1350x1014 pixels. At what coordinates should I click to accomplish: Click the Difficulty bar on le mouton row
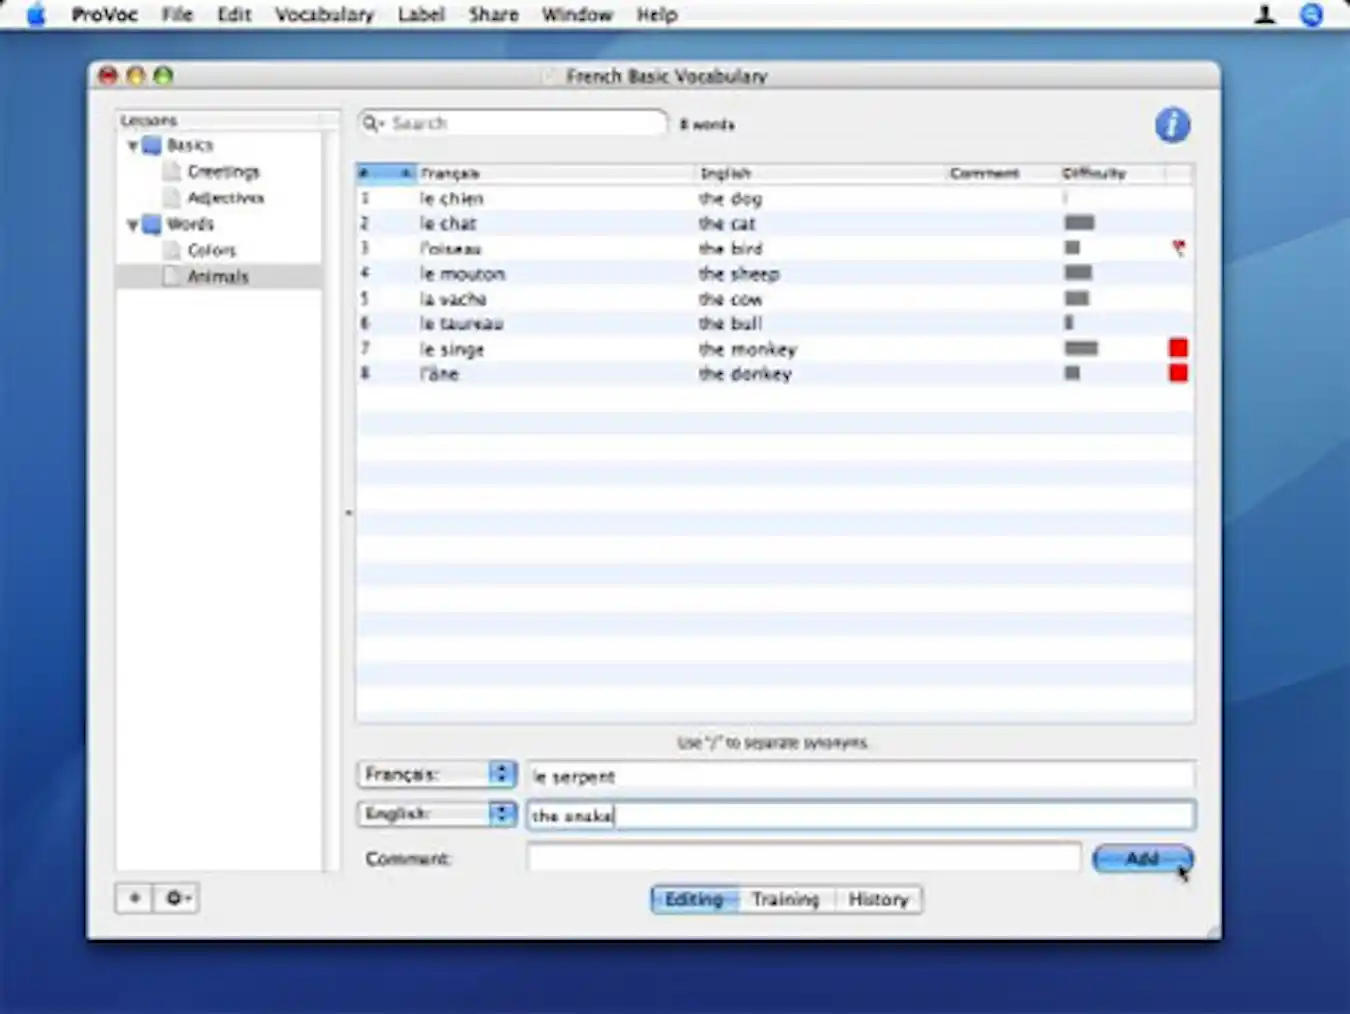1078,273
